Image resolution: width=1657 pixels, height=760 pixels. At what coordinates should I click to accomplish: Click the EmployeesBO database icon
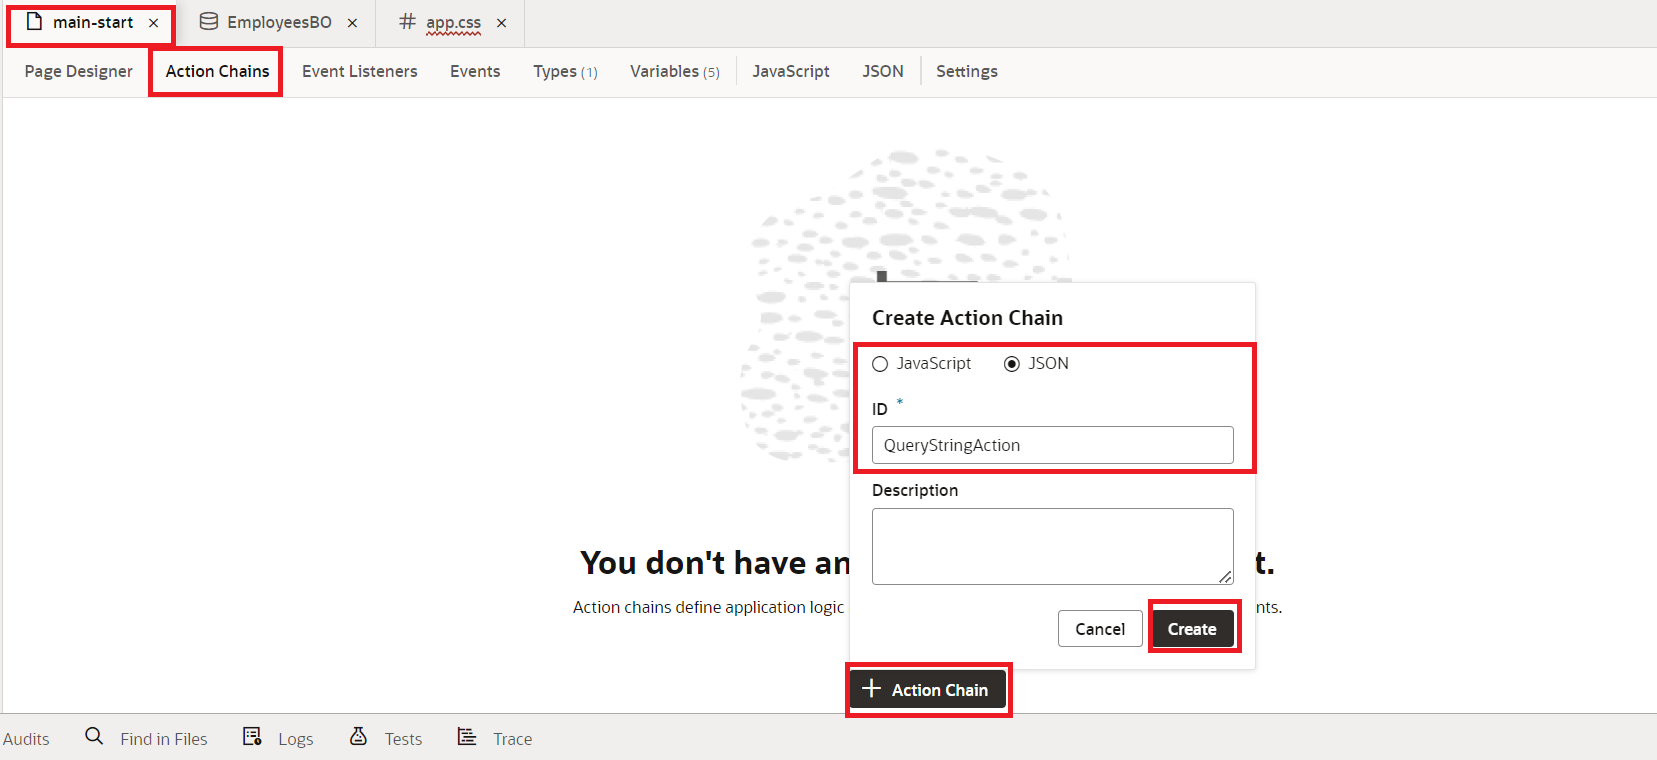(208, 22)
